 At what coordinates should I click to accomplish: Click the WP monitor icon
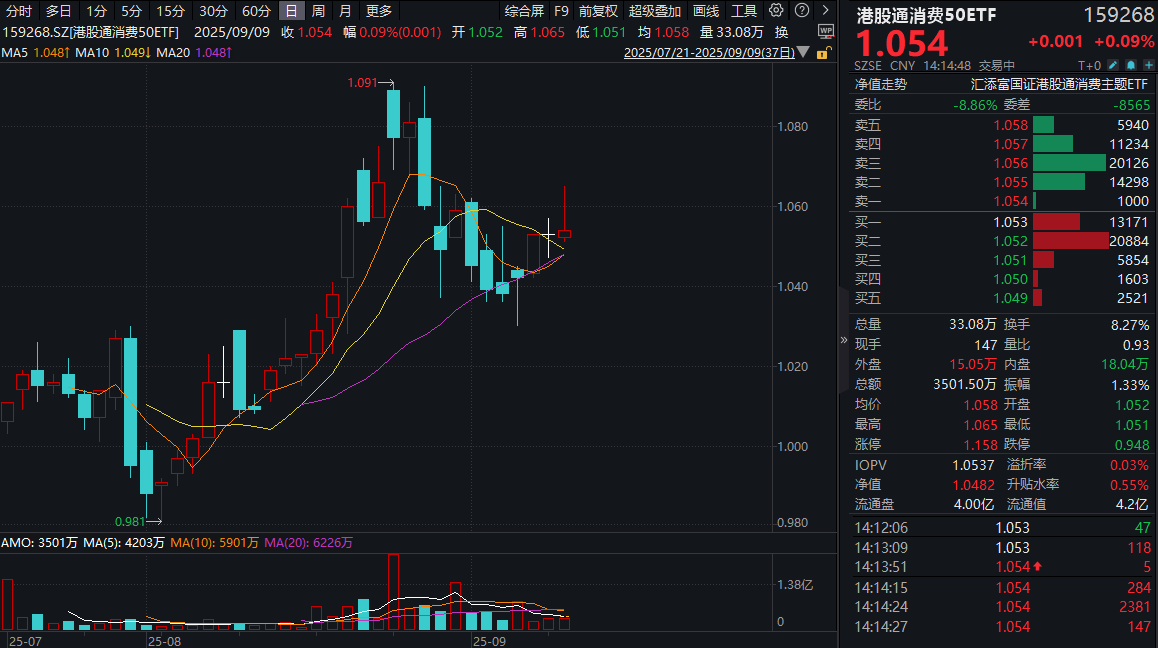(x=825, y=31)
